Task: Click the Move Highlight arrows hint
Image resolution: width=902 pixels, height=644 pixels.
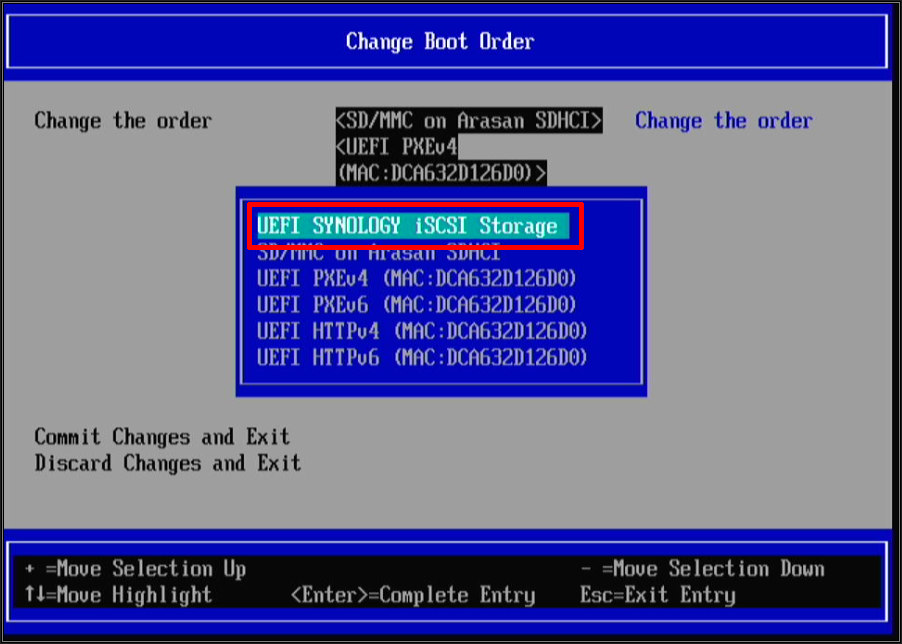Action: 119,595
